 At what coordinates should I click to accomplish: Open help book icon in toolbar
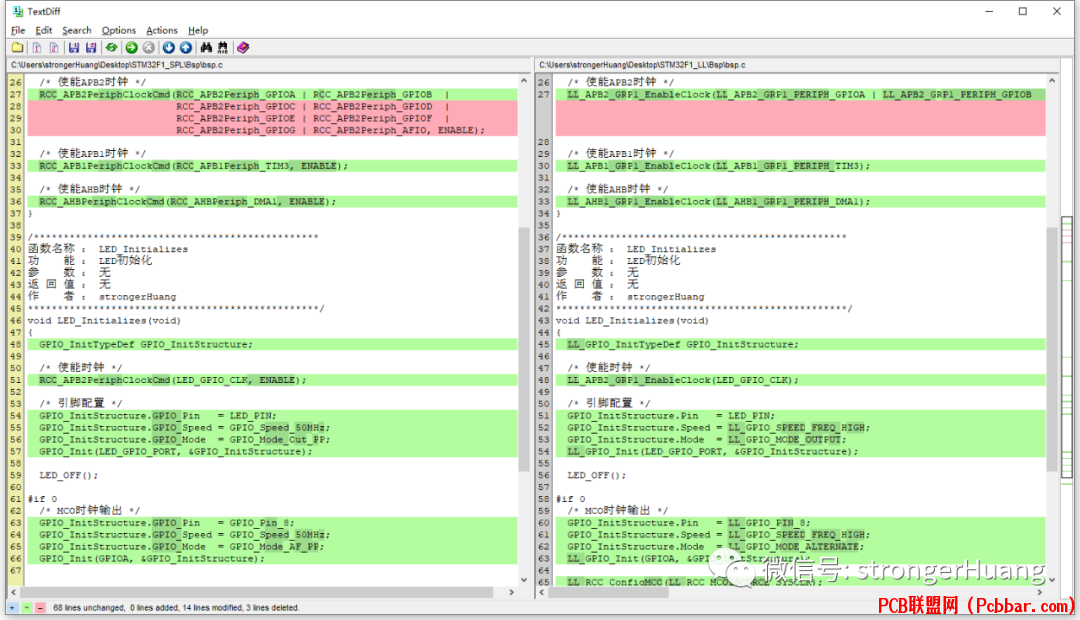[242, 48]
